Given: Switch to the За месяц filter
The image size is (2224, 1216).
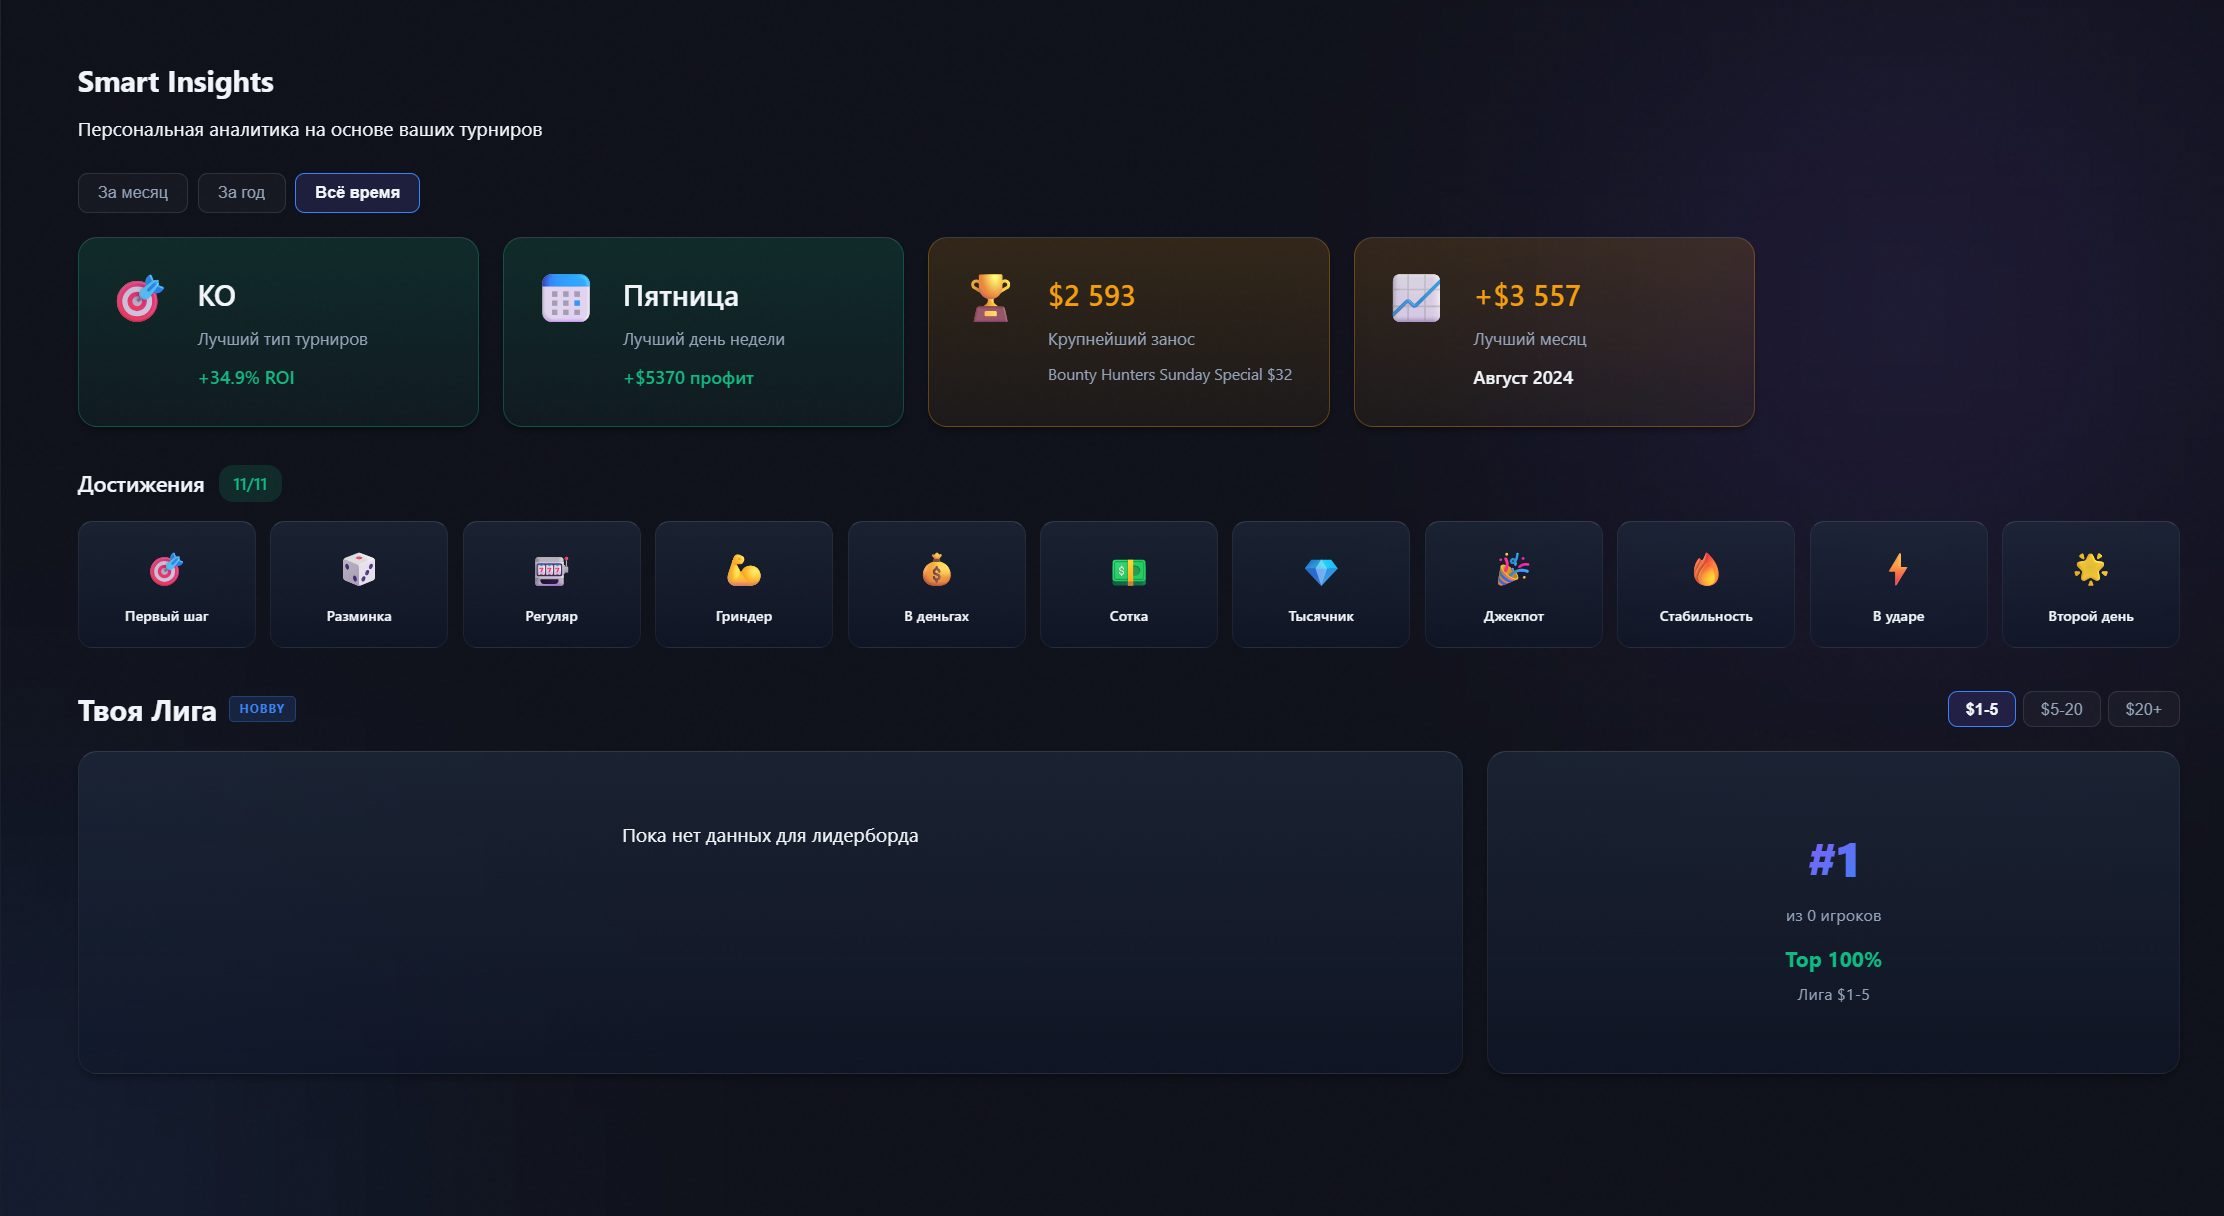Looking at the screenshot, I should [x=132, y=192].
